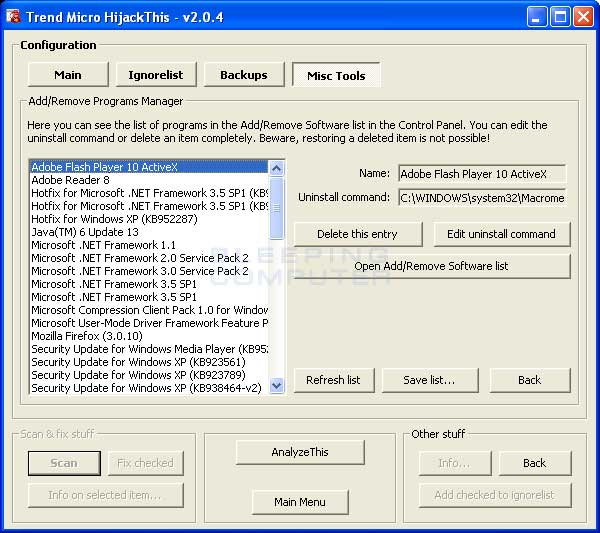
Task: Click the Info on selected item... button
Action: tap(105, 495)
